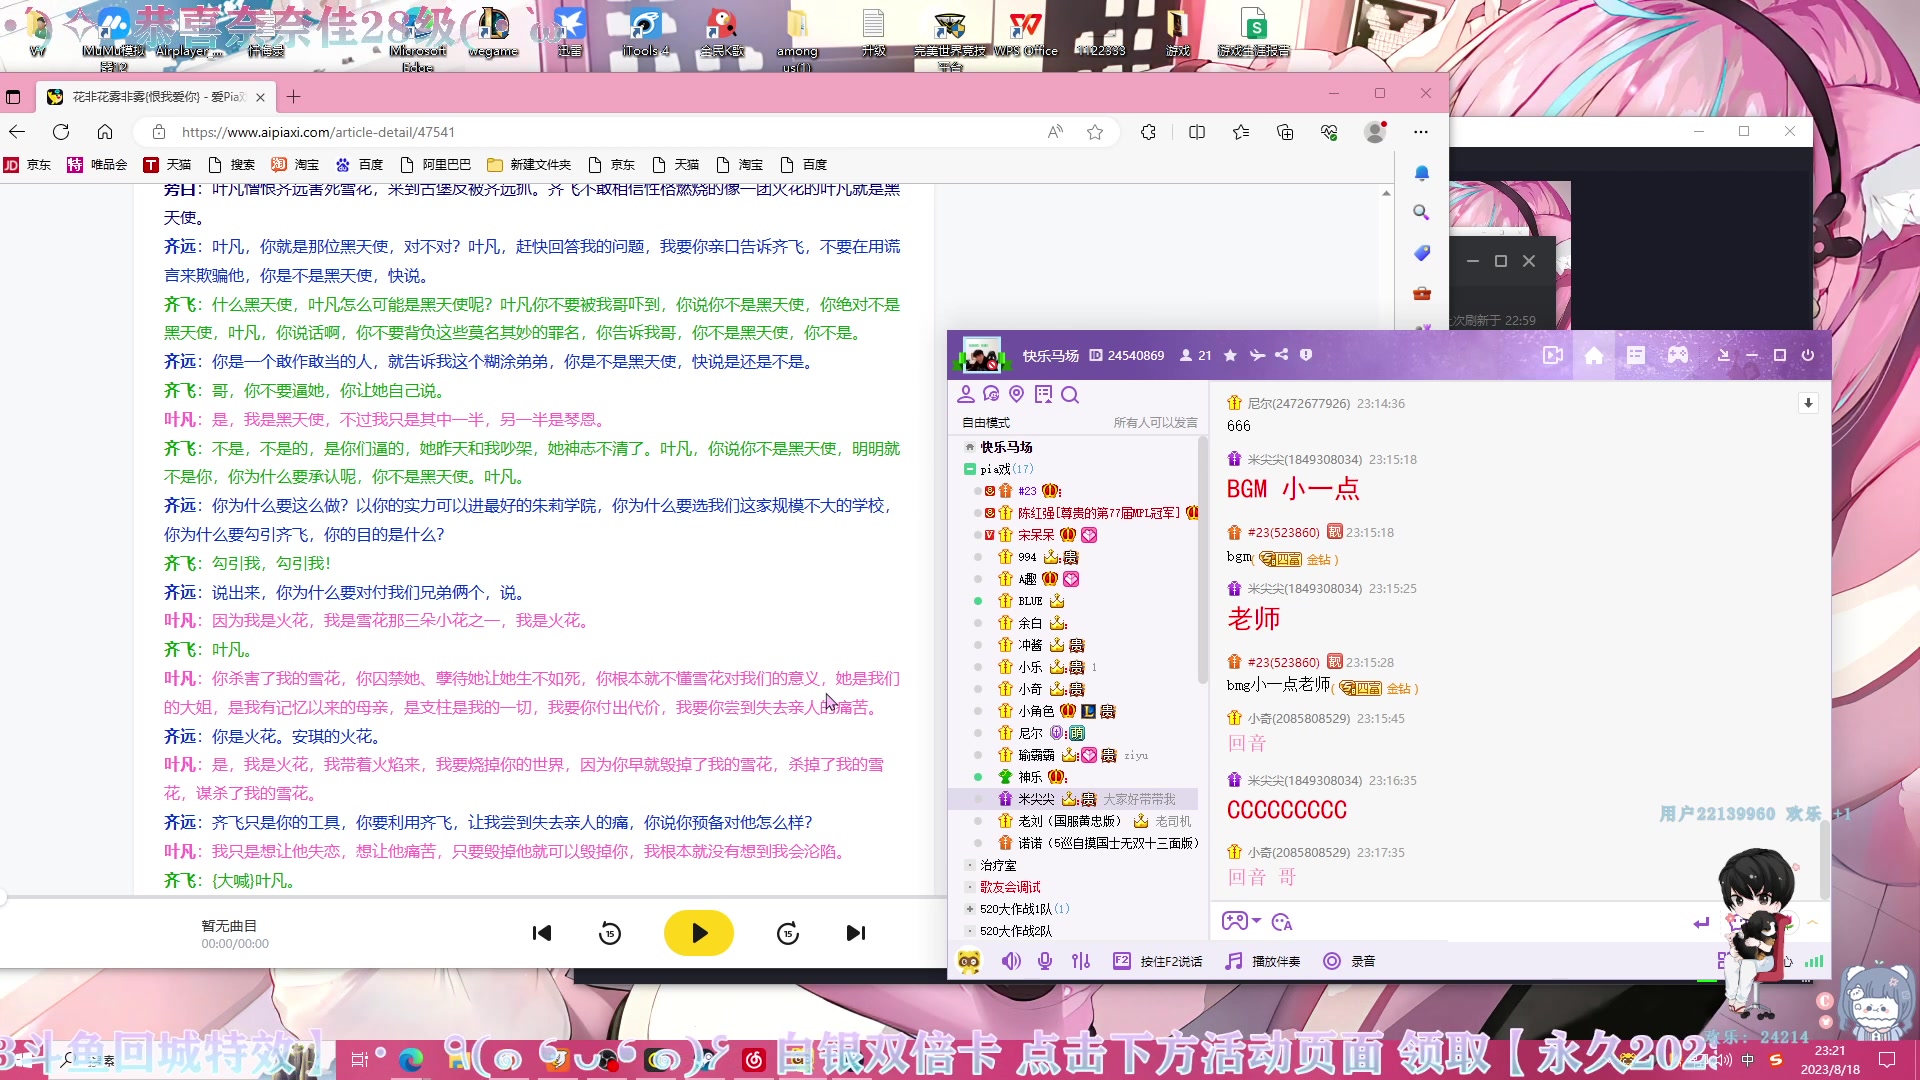The image size is (1920, 1080).
Task: Open browser extensions puzzle icon
Action: (x=1148, y=132)
